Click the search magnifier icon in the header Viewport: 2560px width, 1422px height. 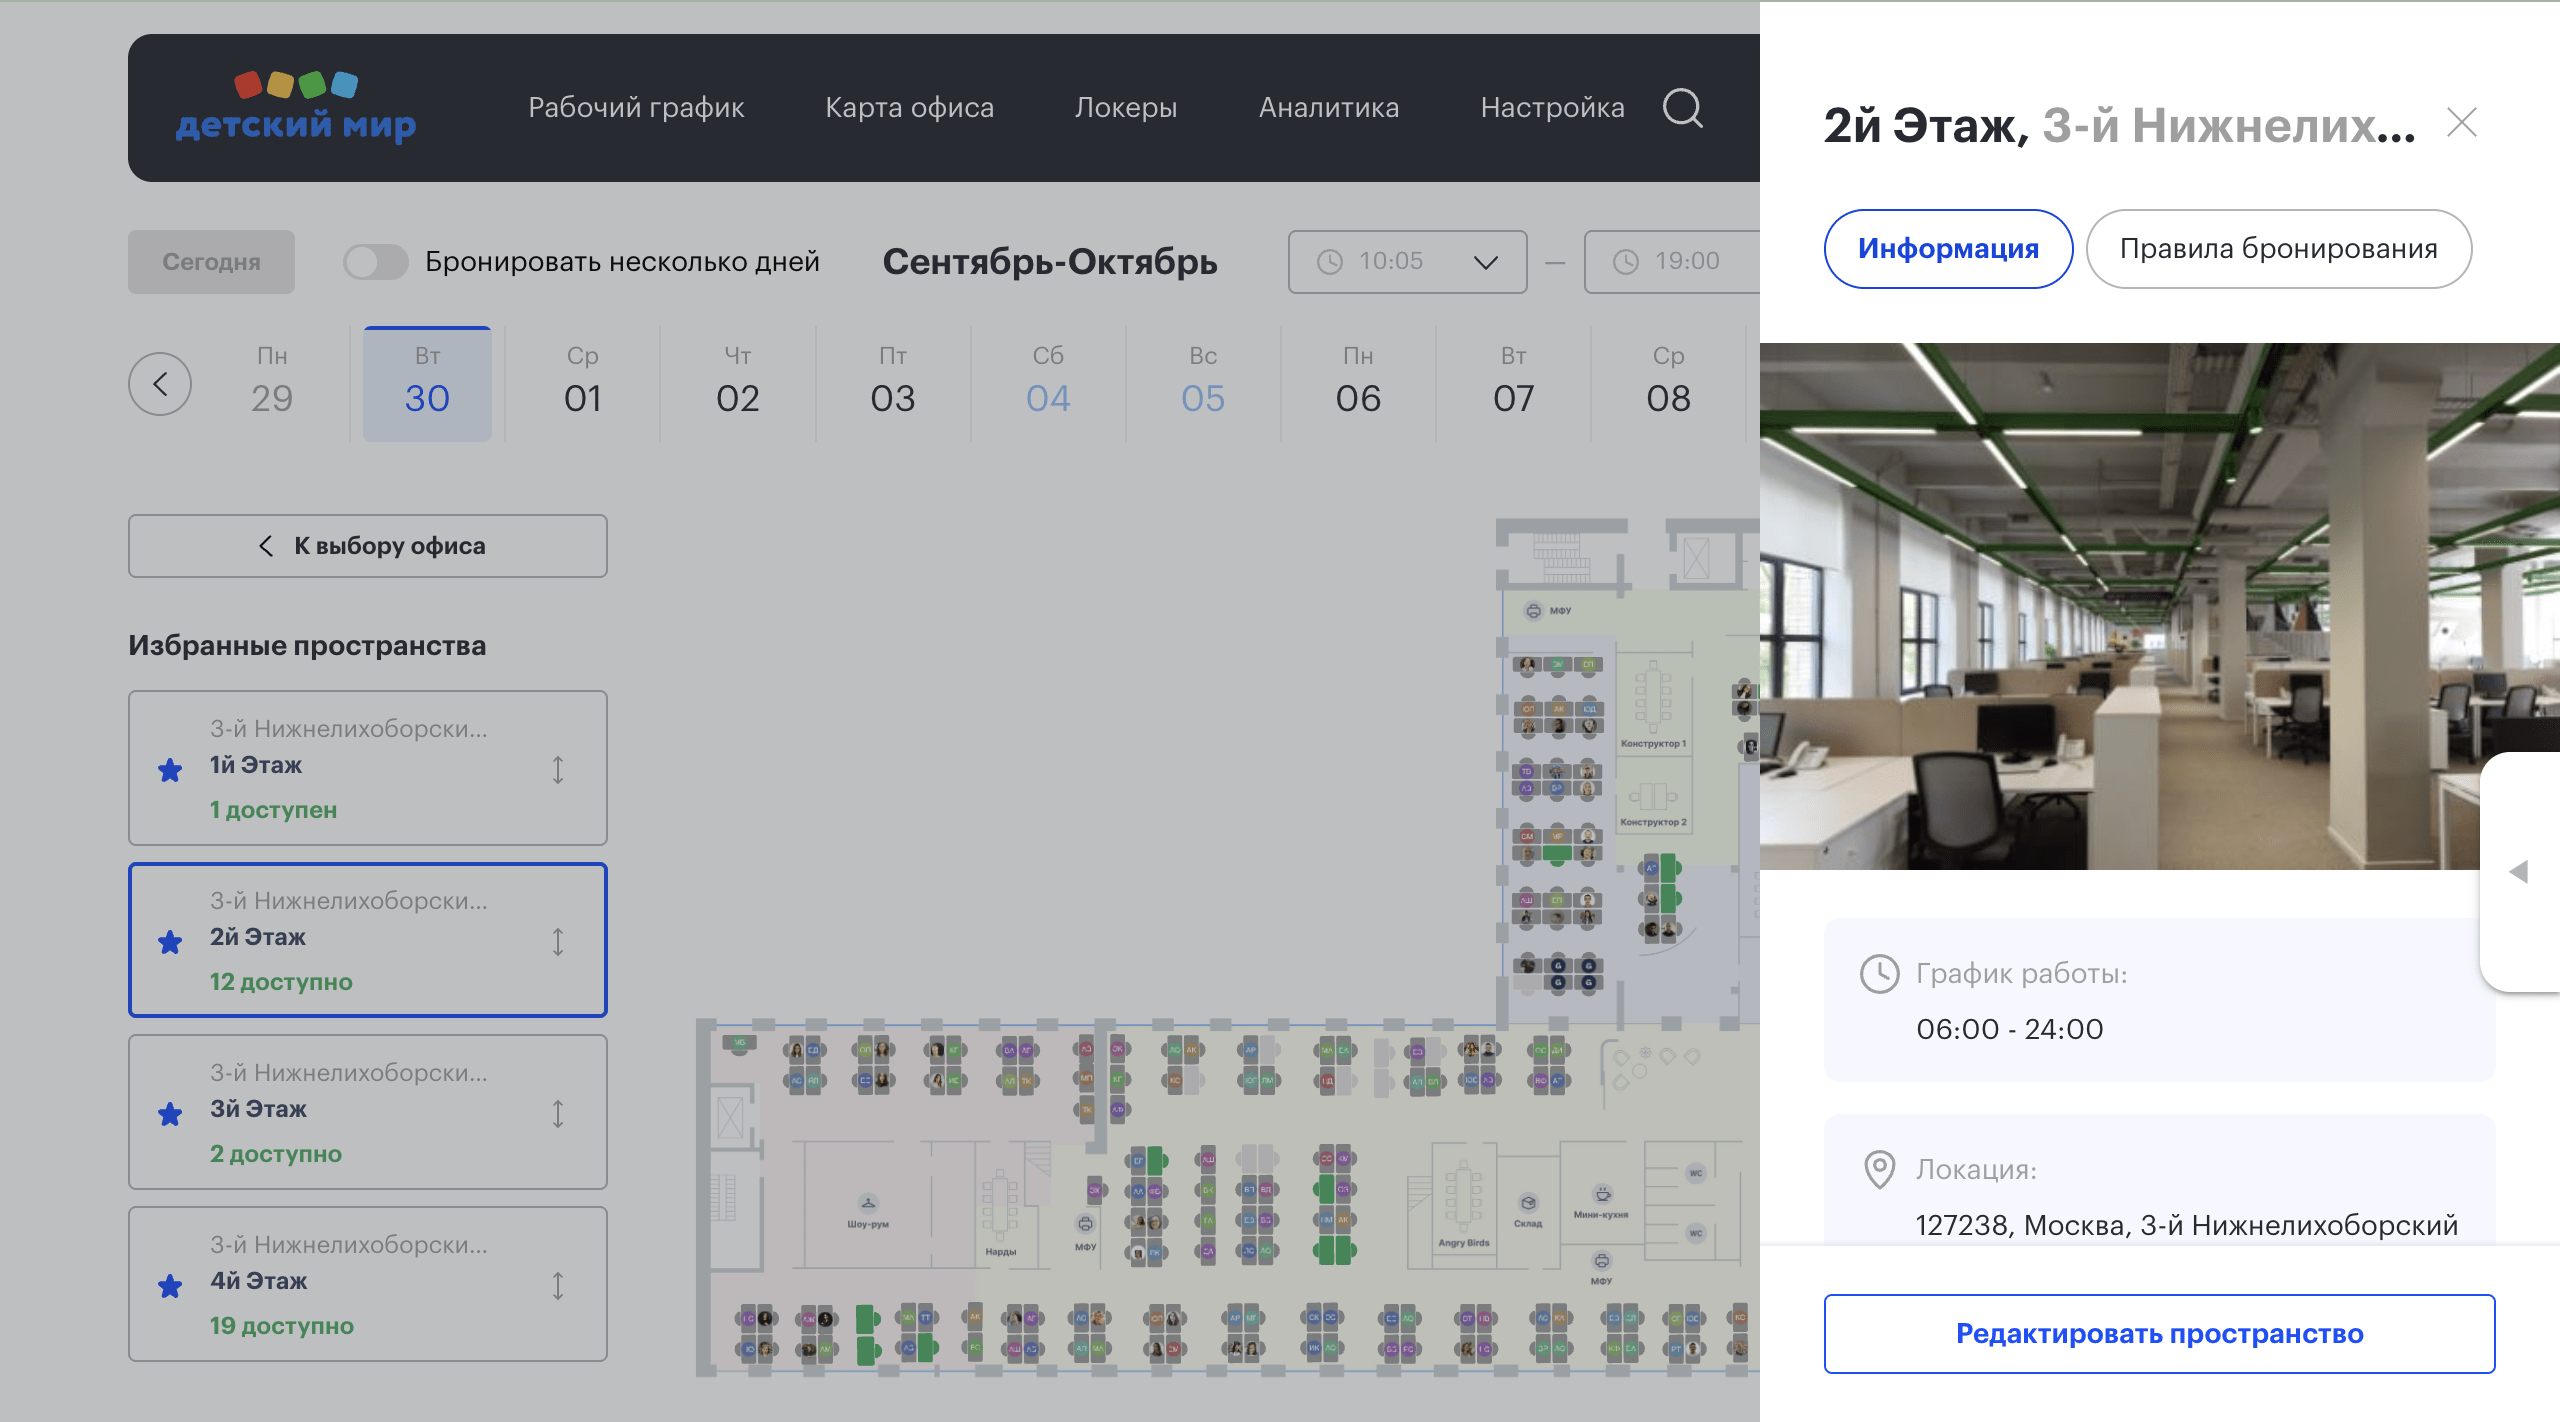1682,108
